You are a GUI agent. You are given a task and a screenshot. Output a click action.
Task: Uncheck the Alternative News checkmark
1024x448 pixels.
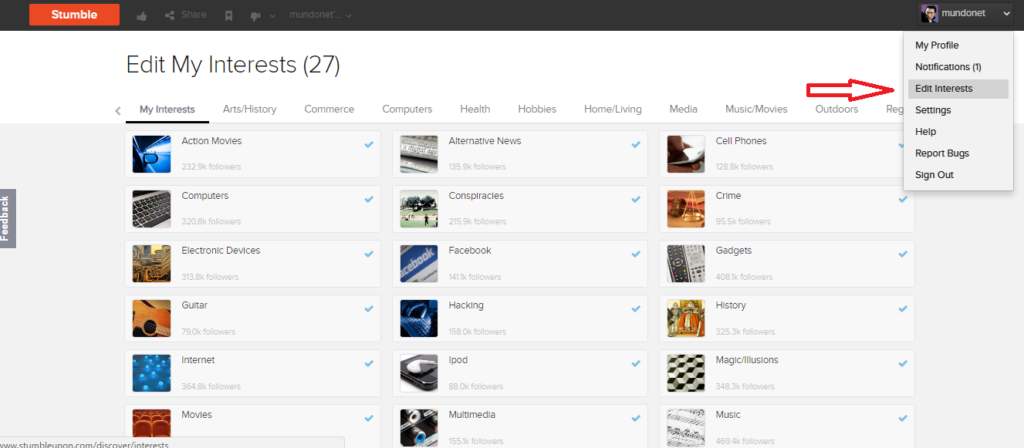tap(636, 144)
